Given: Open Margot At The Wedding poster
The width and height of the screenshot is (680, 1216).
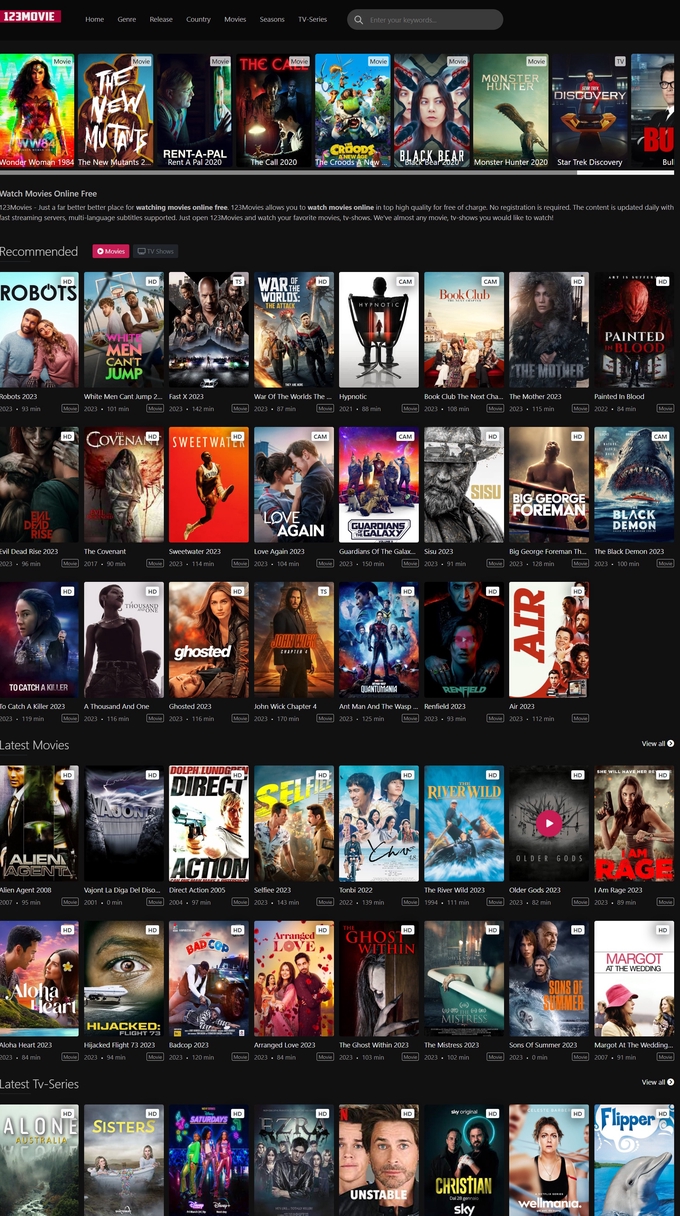Looking at the screenshot, I should coord(634,979).
